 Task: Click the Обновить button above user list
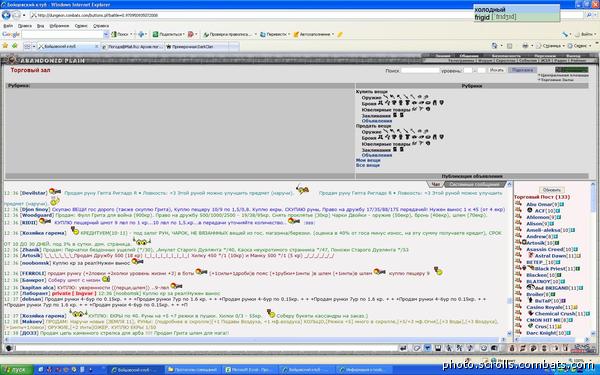point(551,190)
